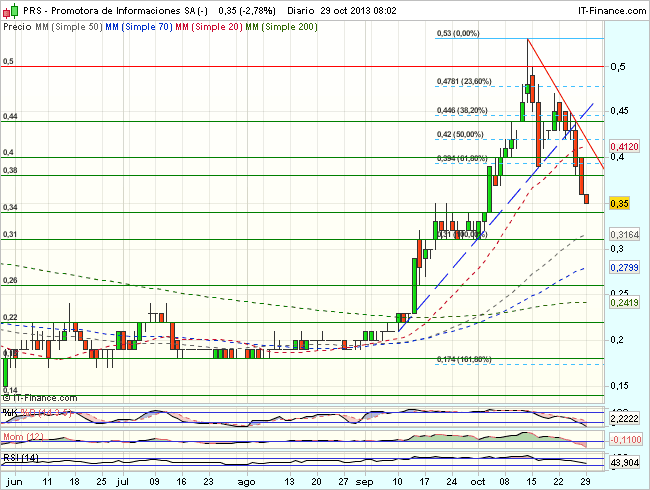Click the MM (Simple 200) legend entry
Screen dimensions: 650x490
(x=281, y=27)
